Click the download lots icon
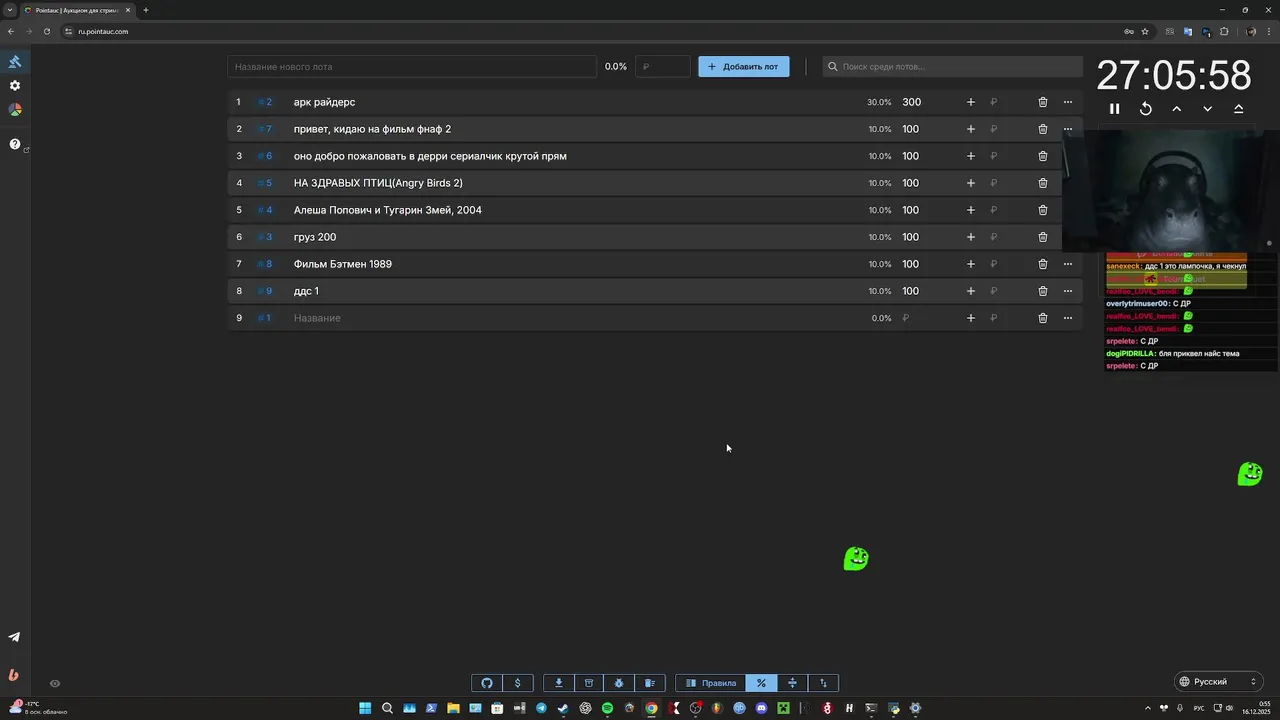 click(559, 683)
